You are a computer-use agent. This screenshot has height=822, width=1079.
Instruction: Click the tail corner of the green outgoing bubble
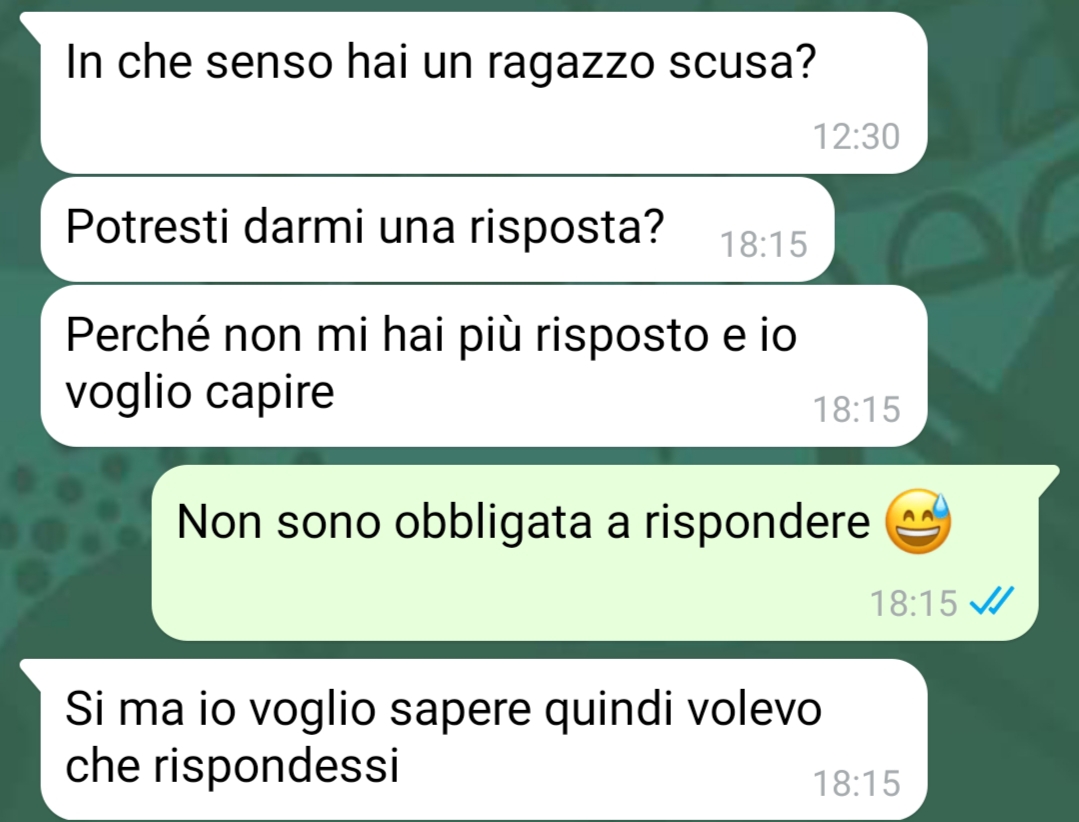[1049, 477]
